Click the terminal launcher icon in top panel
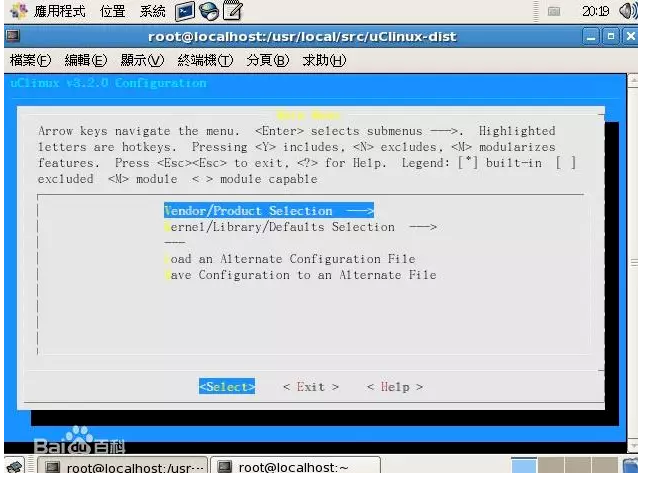This screenshot has width=646, height=482. click(x=185, y=12)
